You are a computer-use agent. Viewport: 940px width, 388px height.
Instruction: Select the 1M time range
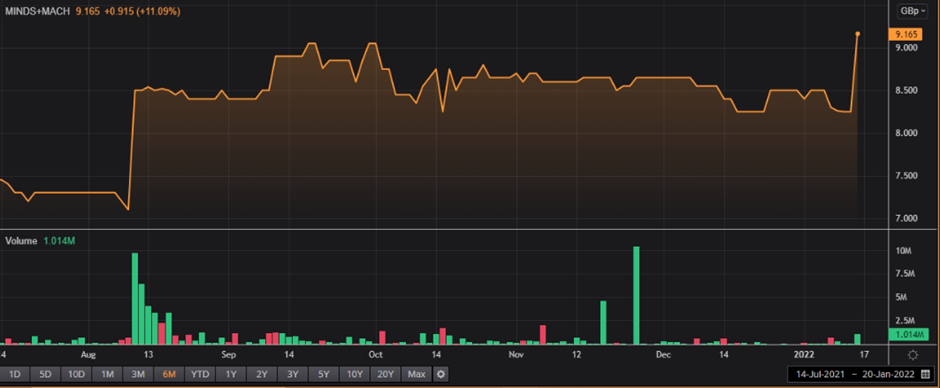click(x=107, y=374)
